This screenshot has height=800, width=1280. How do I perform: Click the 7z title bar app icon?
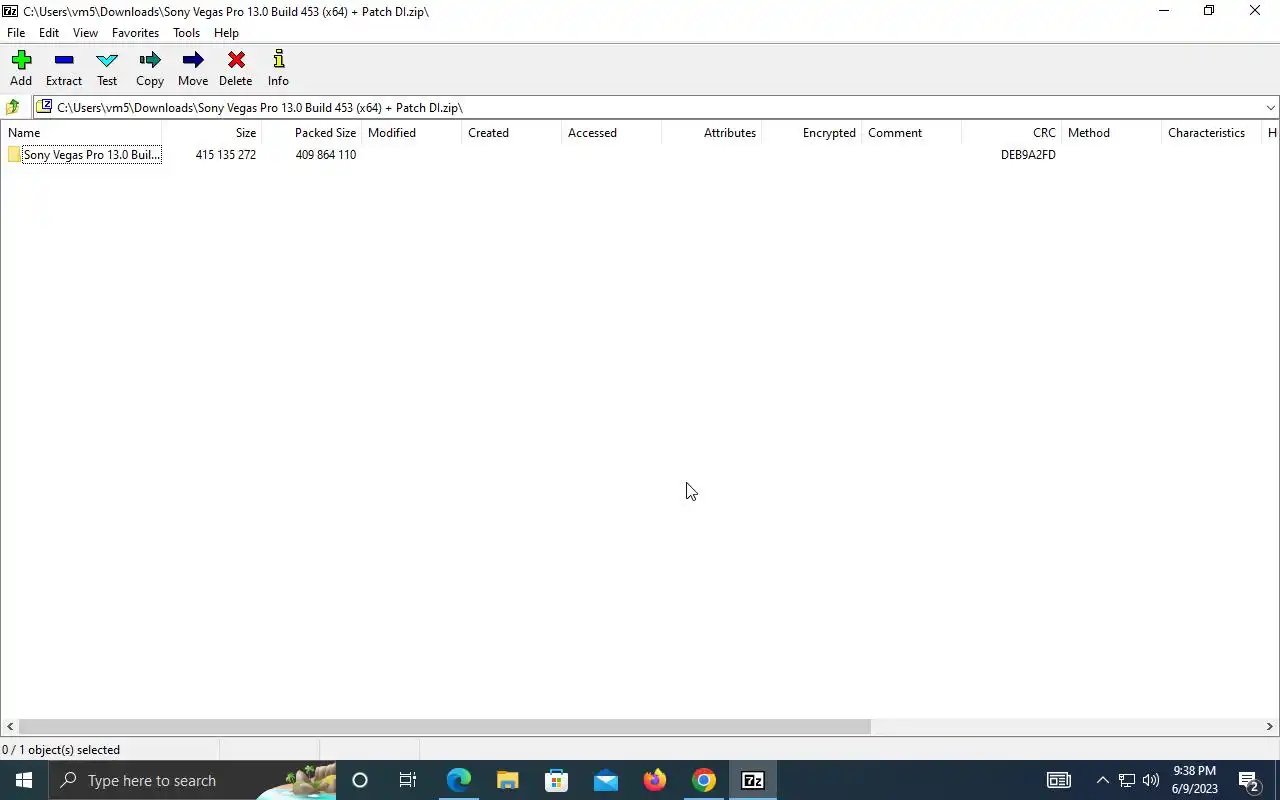[10, 11]
